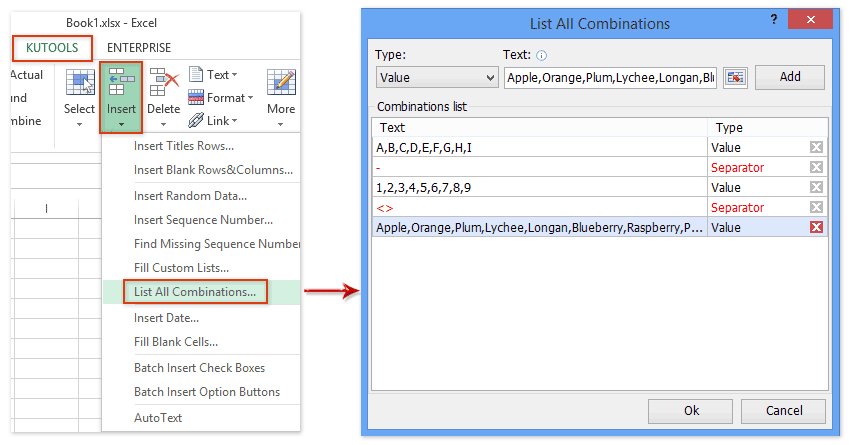
Task: Remove the A,B,C,D,E,F,G,H,I combination row
Action: tap(816, 148)
